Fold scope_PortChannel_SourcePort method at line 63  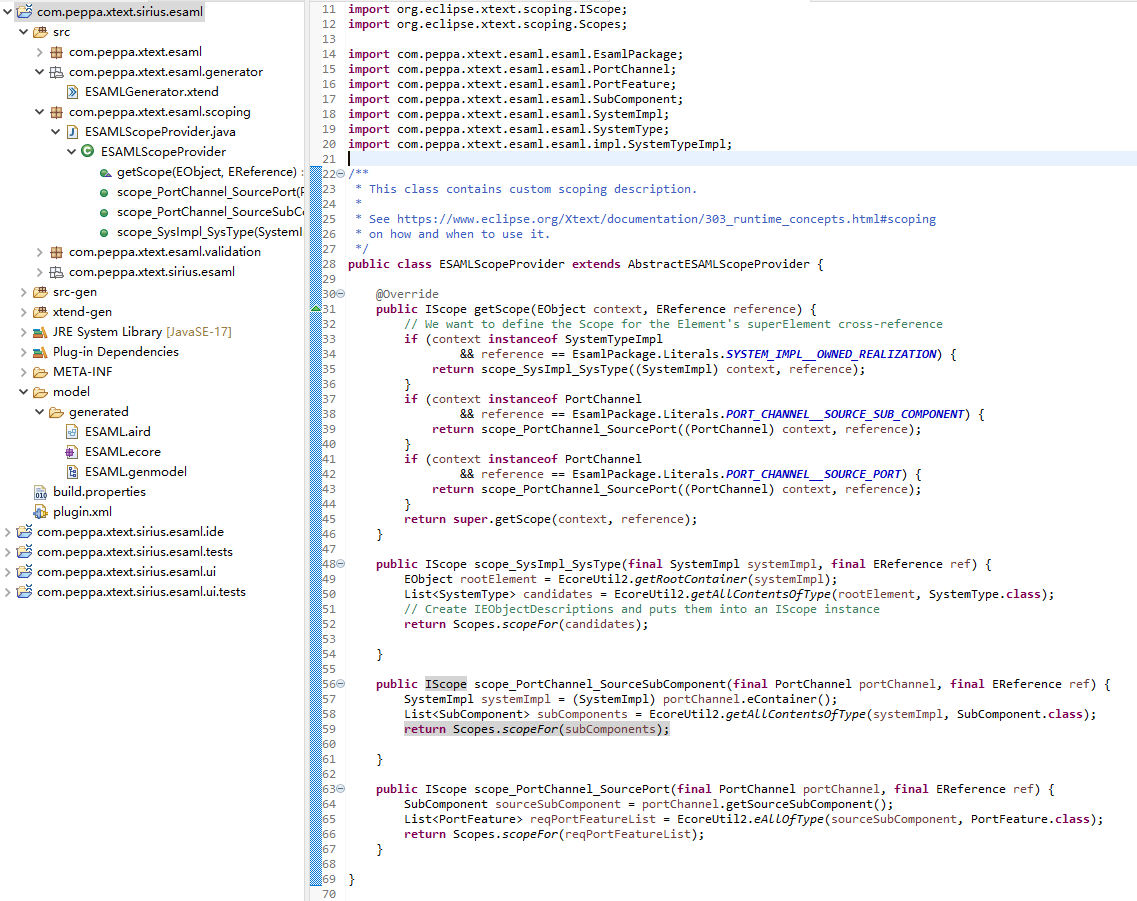(341, 789)
